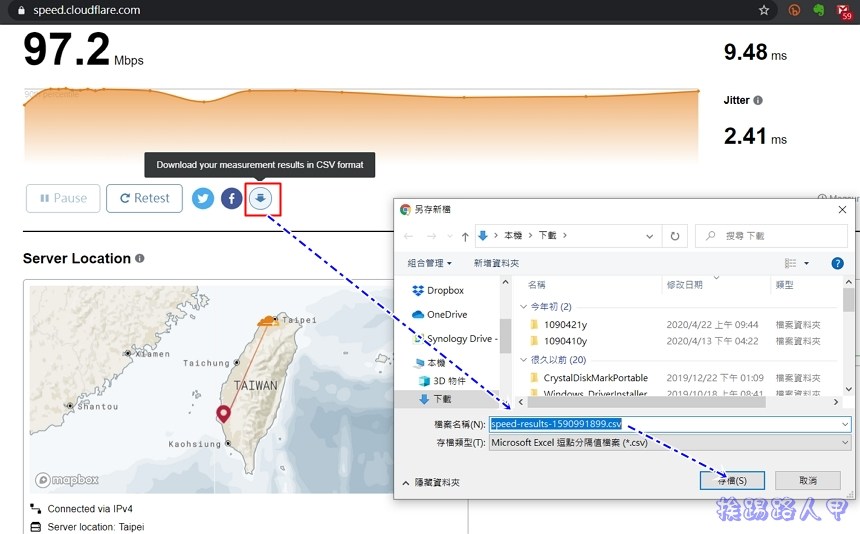Click the Server Location info icon

pos(140,259)
